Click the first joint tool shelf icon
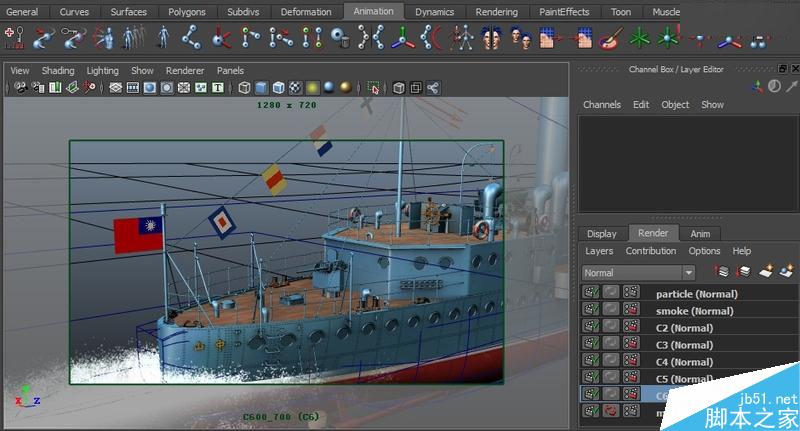 coord(191,39)
